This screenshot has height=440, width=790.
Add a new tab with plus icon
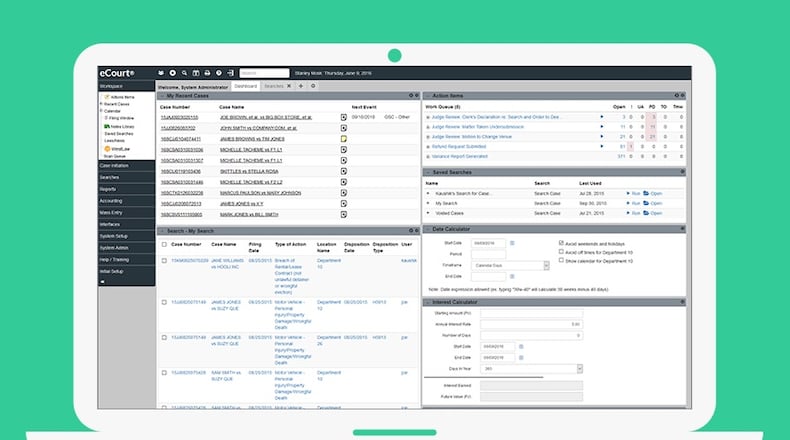click(301, 86)
